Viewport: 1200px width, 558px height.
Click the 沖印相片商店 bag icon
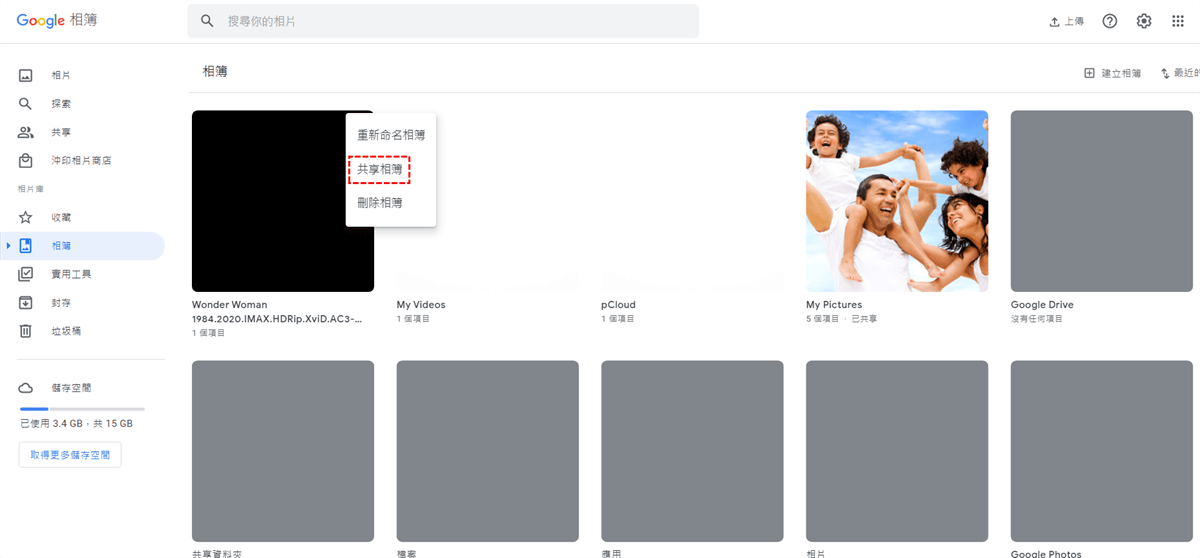tap(26, 160)
